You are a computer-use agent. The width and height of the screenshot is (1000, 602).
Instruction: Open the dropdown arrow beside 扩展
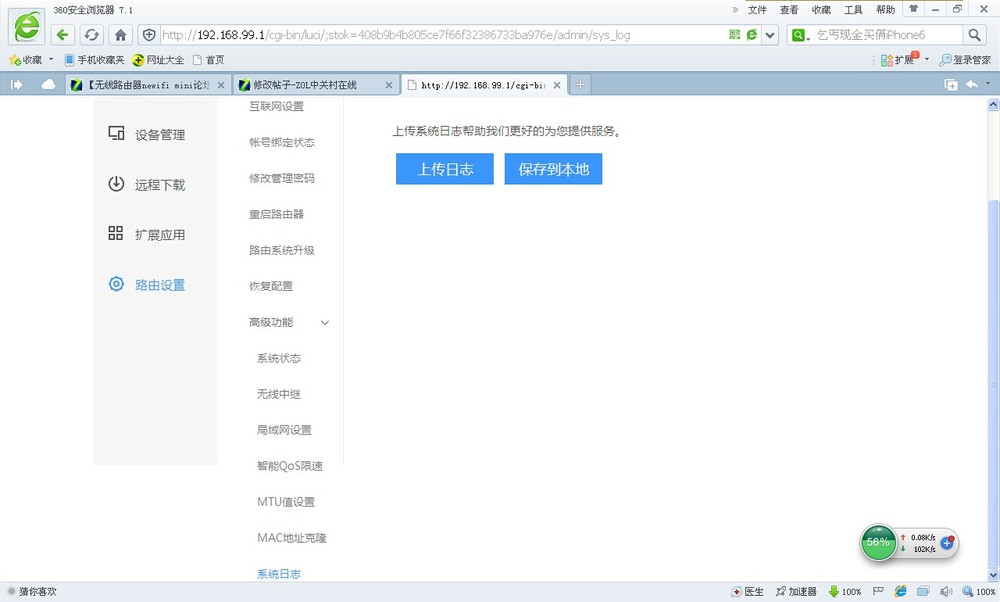point(927,59)
